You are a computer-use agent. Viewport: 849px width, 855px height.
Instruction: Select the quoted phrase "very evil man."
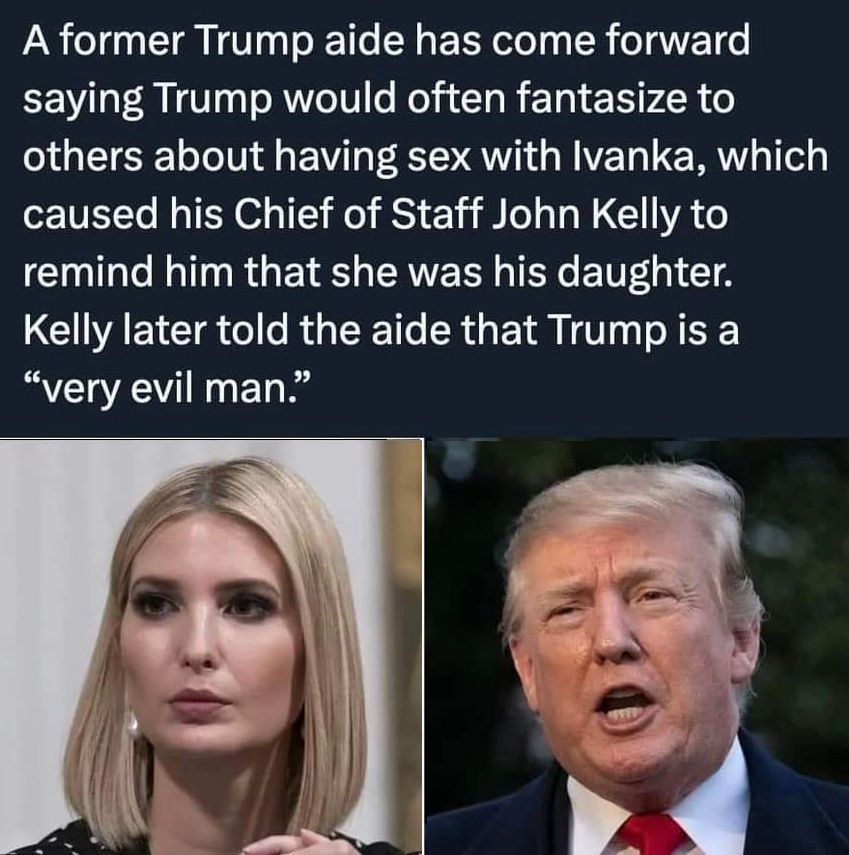(x=167, y=389)
